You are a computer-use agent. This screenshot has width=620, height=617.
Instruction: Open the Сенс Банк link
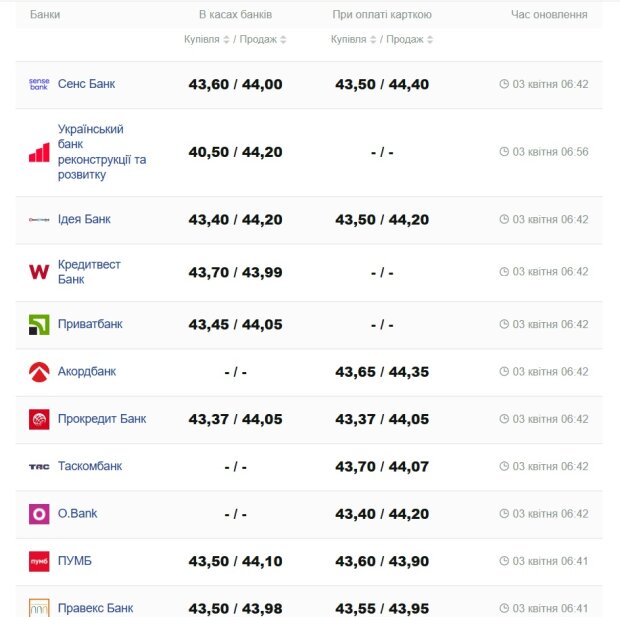tap(86, 84)
